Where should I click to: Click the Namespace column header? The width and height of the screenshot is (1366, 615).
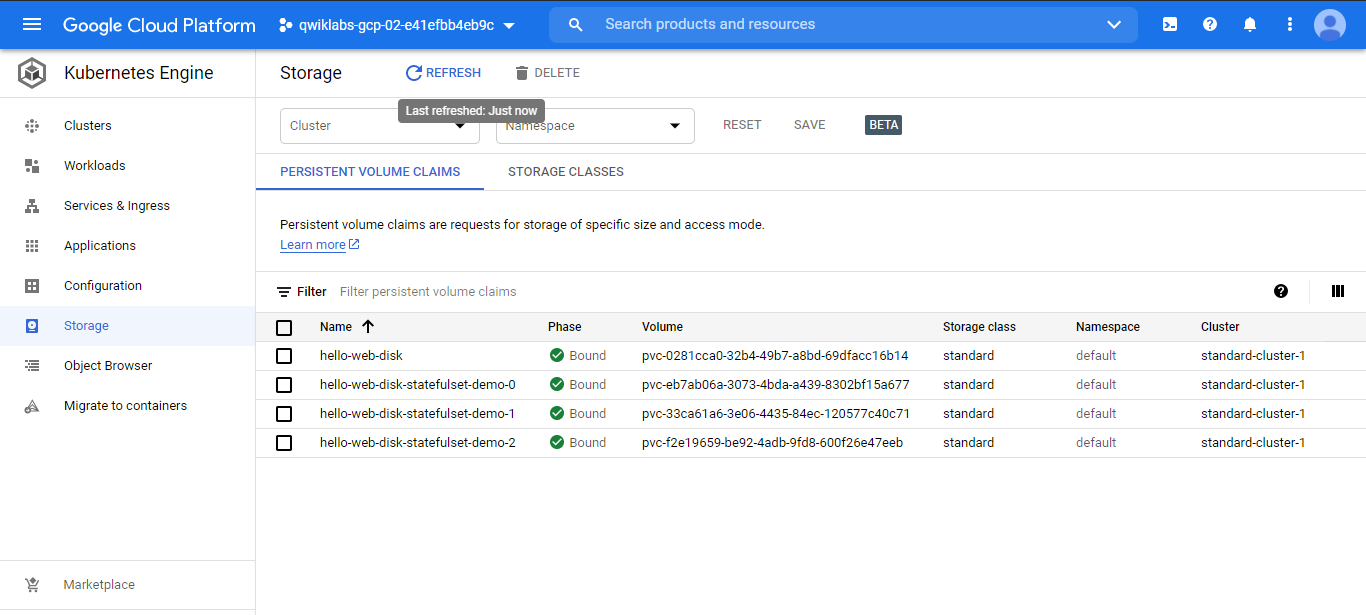pyautogui.click(x=1108, y=327)
